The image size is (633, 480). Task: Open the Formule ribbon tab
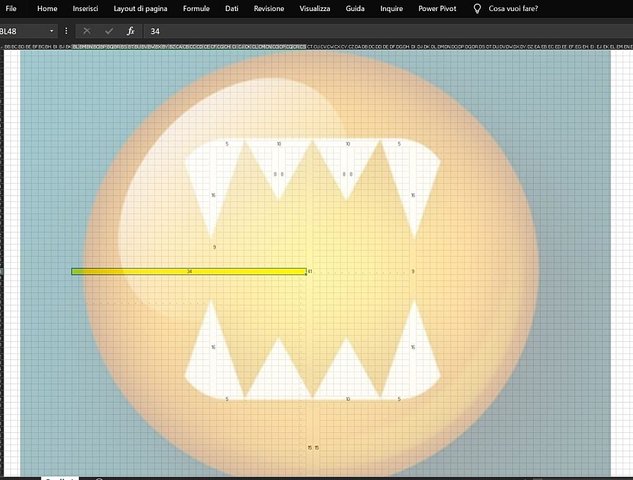pyautogui.click(x=196, y=8)
